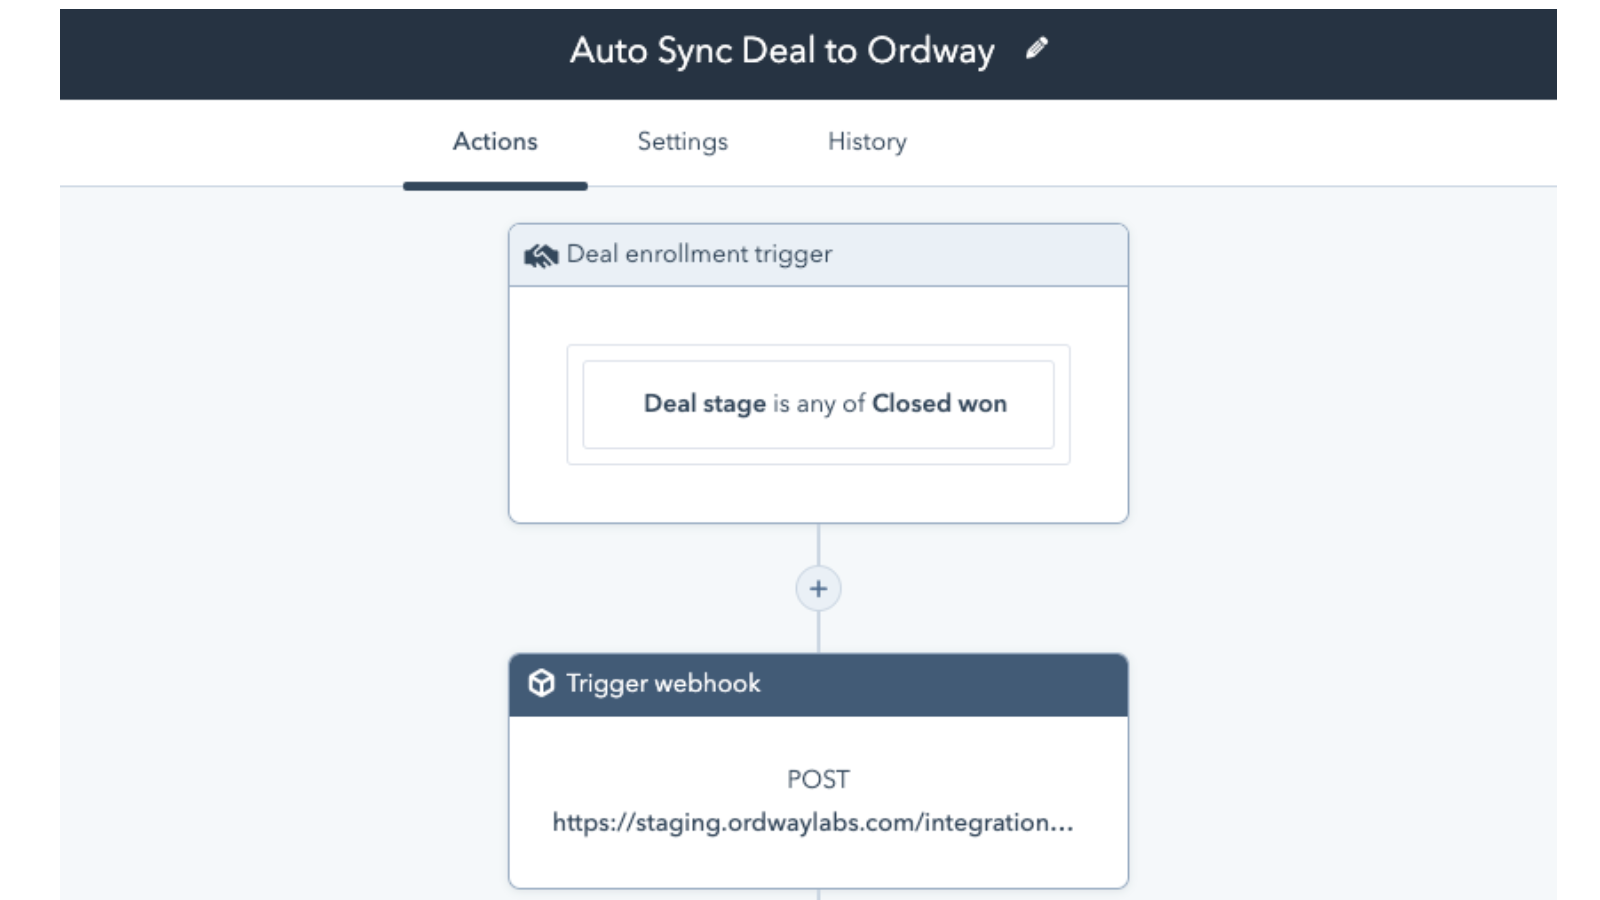This screenshot has height=900, width=1600.
Task: Open the Deal enrollment trigger header
Action: click(818, 255)
